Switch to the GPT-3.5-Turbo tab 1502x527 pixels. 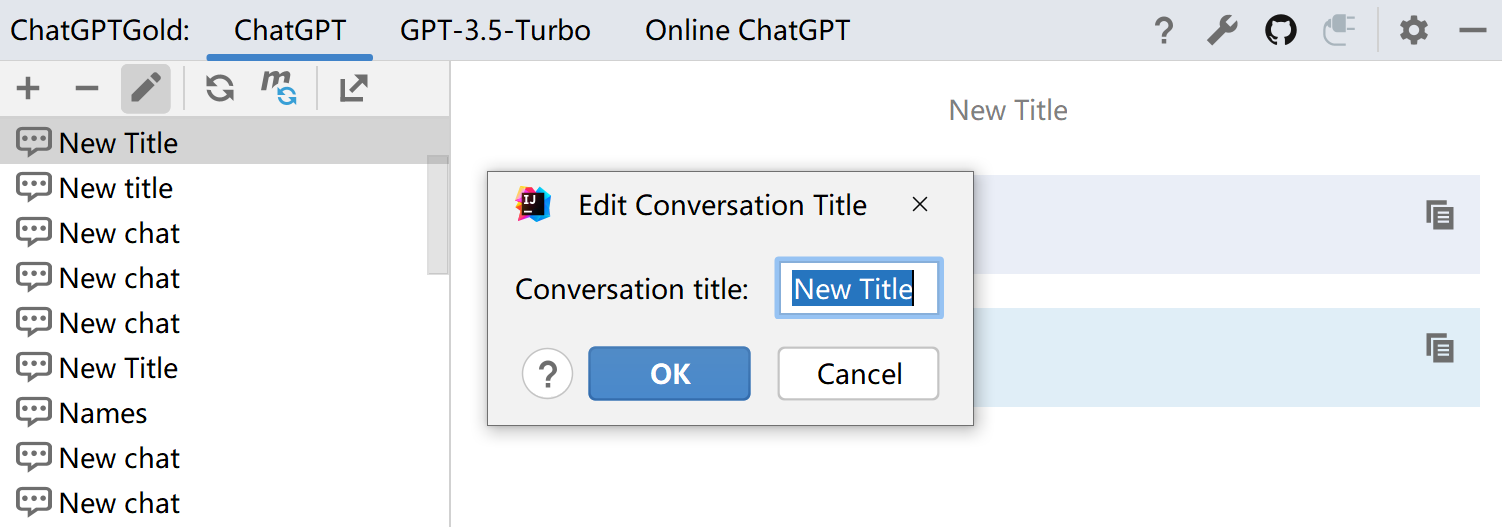pos(495,30)
